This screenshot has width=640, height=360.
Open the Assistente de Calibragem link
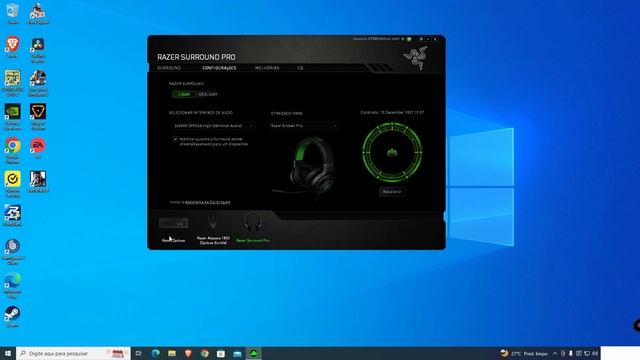(x=208, y=202)
